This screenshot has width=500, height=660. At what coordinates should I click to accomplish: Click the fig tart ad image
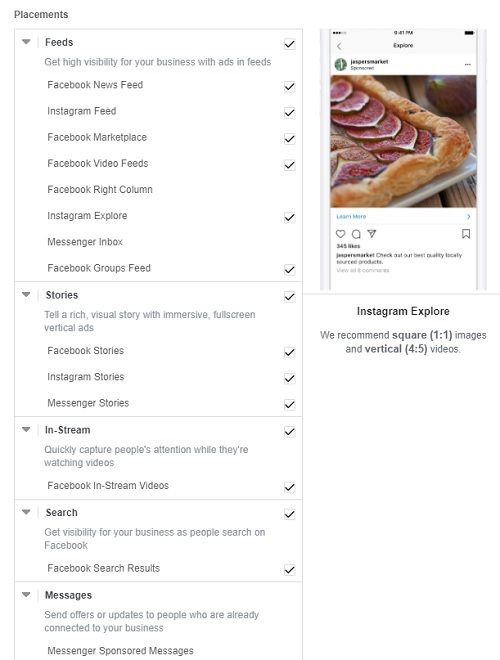[x=403, y=141]
